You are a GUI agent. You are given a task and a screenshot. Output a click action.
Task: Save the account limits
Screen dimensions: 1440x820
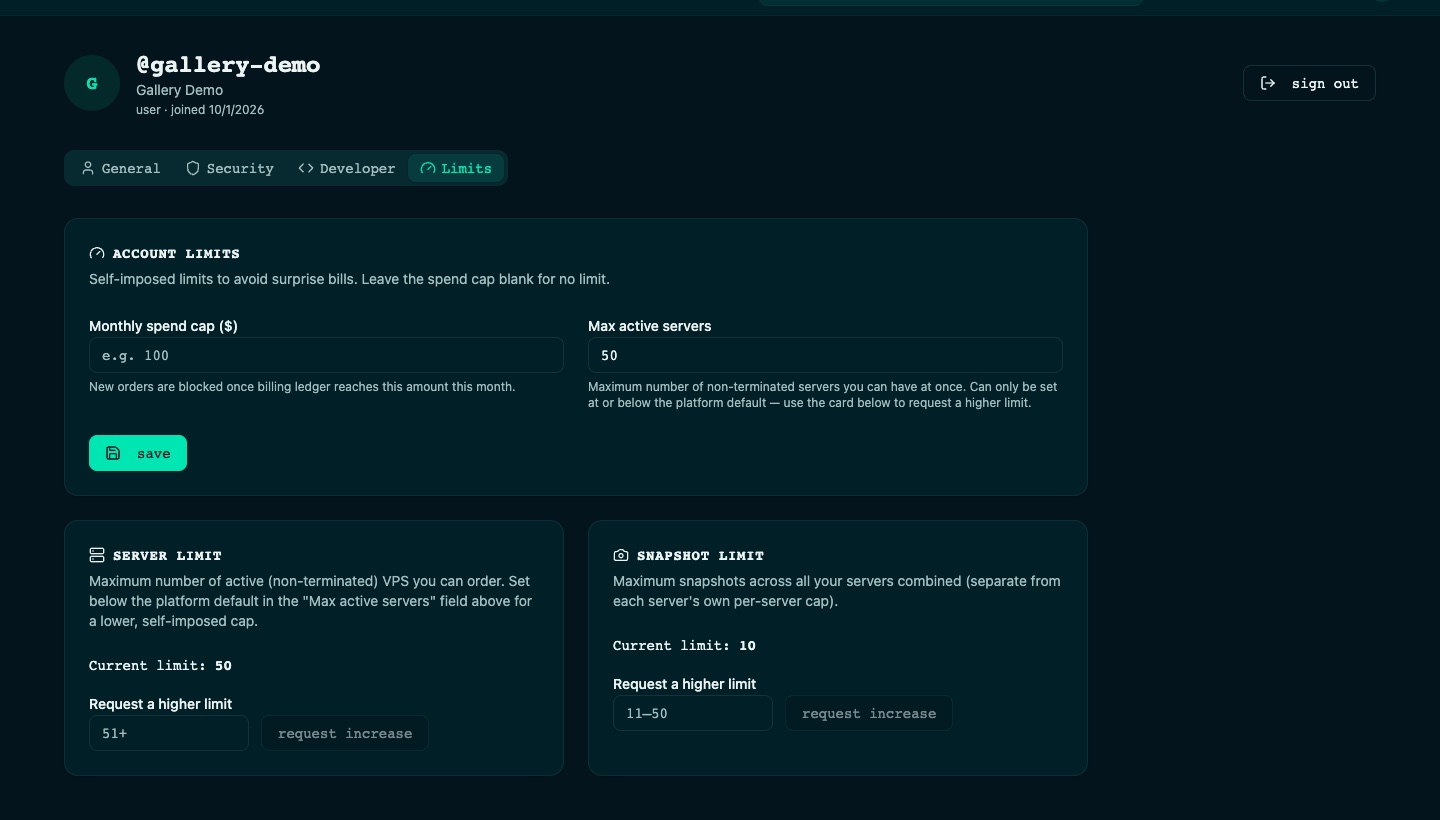pyautogui.click(x=138, y=453)
